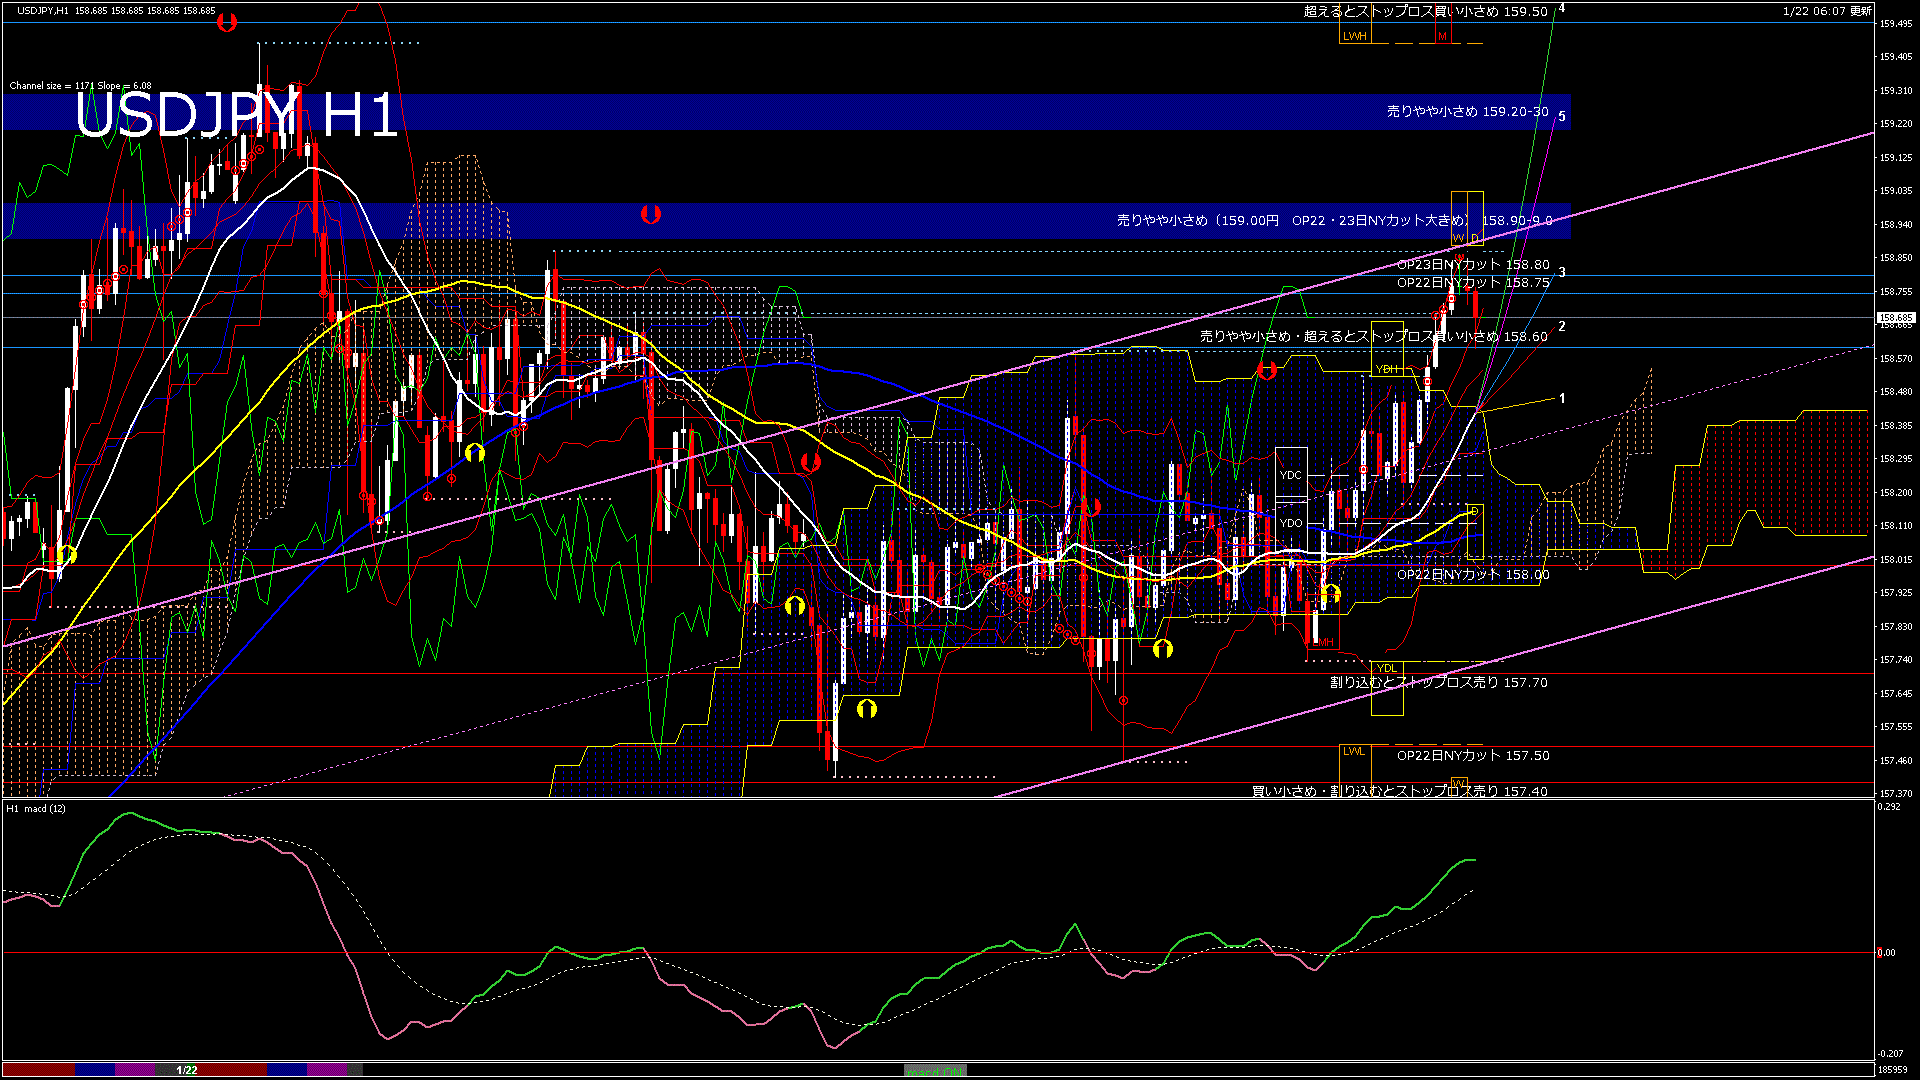Select the yellow YDL yesterday-low marker box
This screenshot has width=1920, height=1080.
[x=1388, y=668]
